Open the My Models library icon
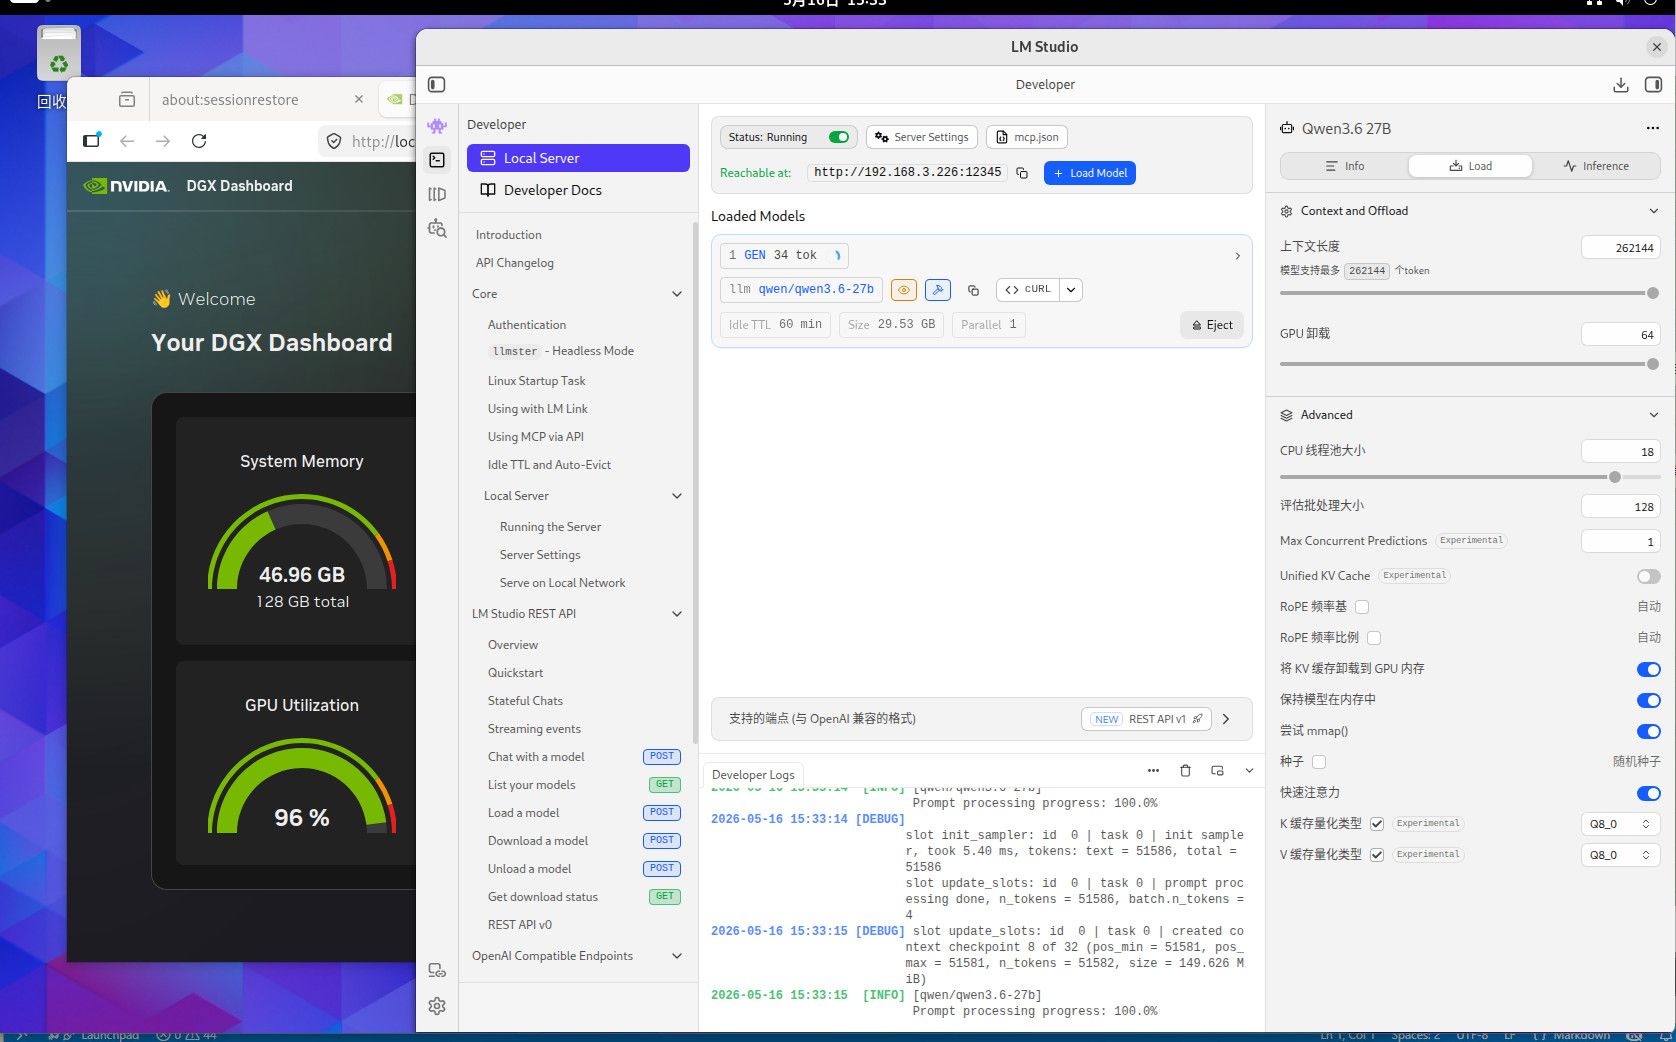This screenshot has width=1676, height=1042. (437, 194)
